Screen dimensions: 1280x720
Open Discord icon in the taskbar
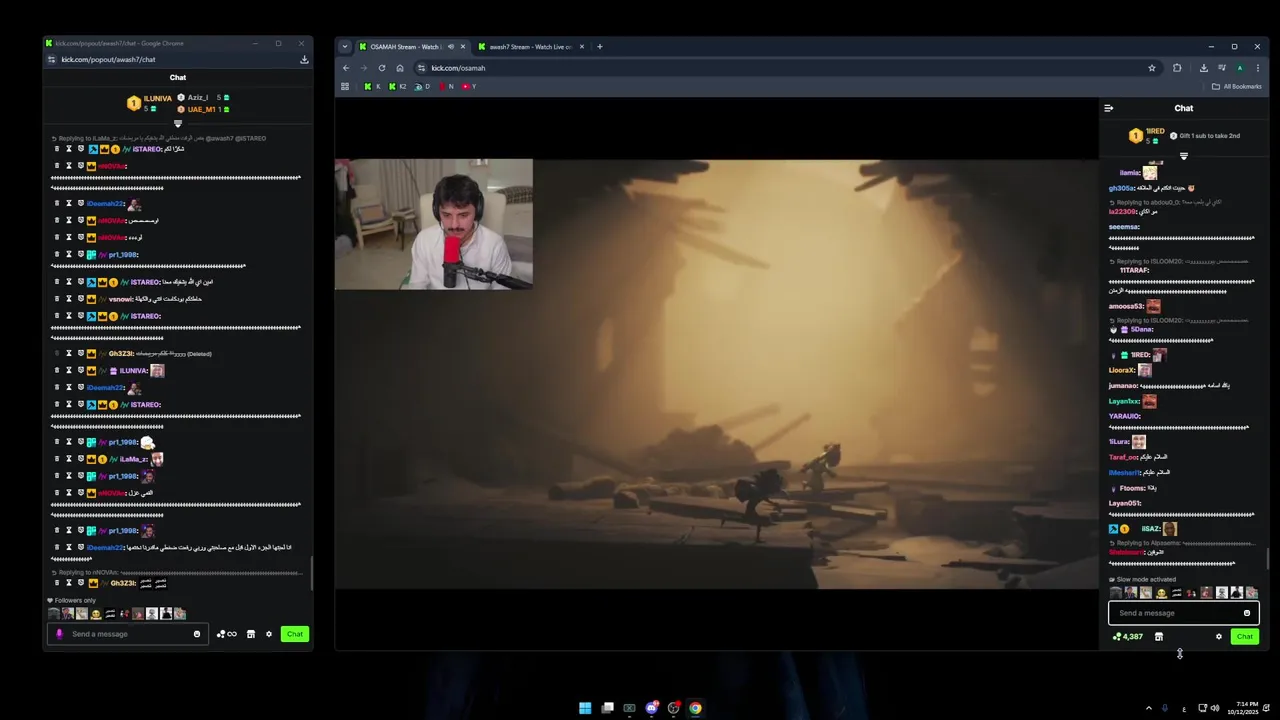pyautogui.click(x=651, y=708)
